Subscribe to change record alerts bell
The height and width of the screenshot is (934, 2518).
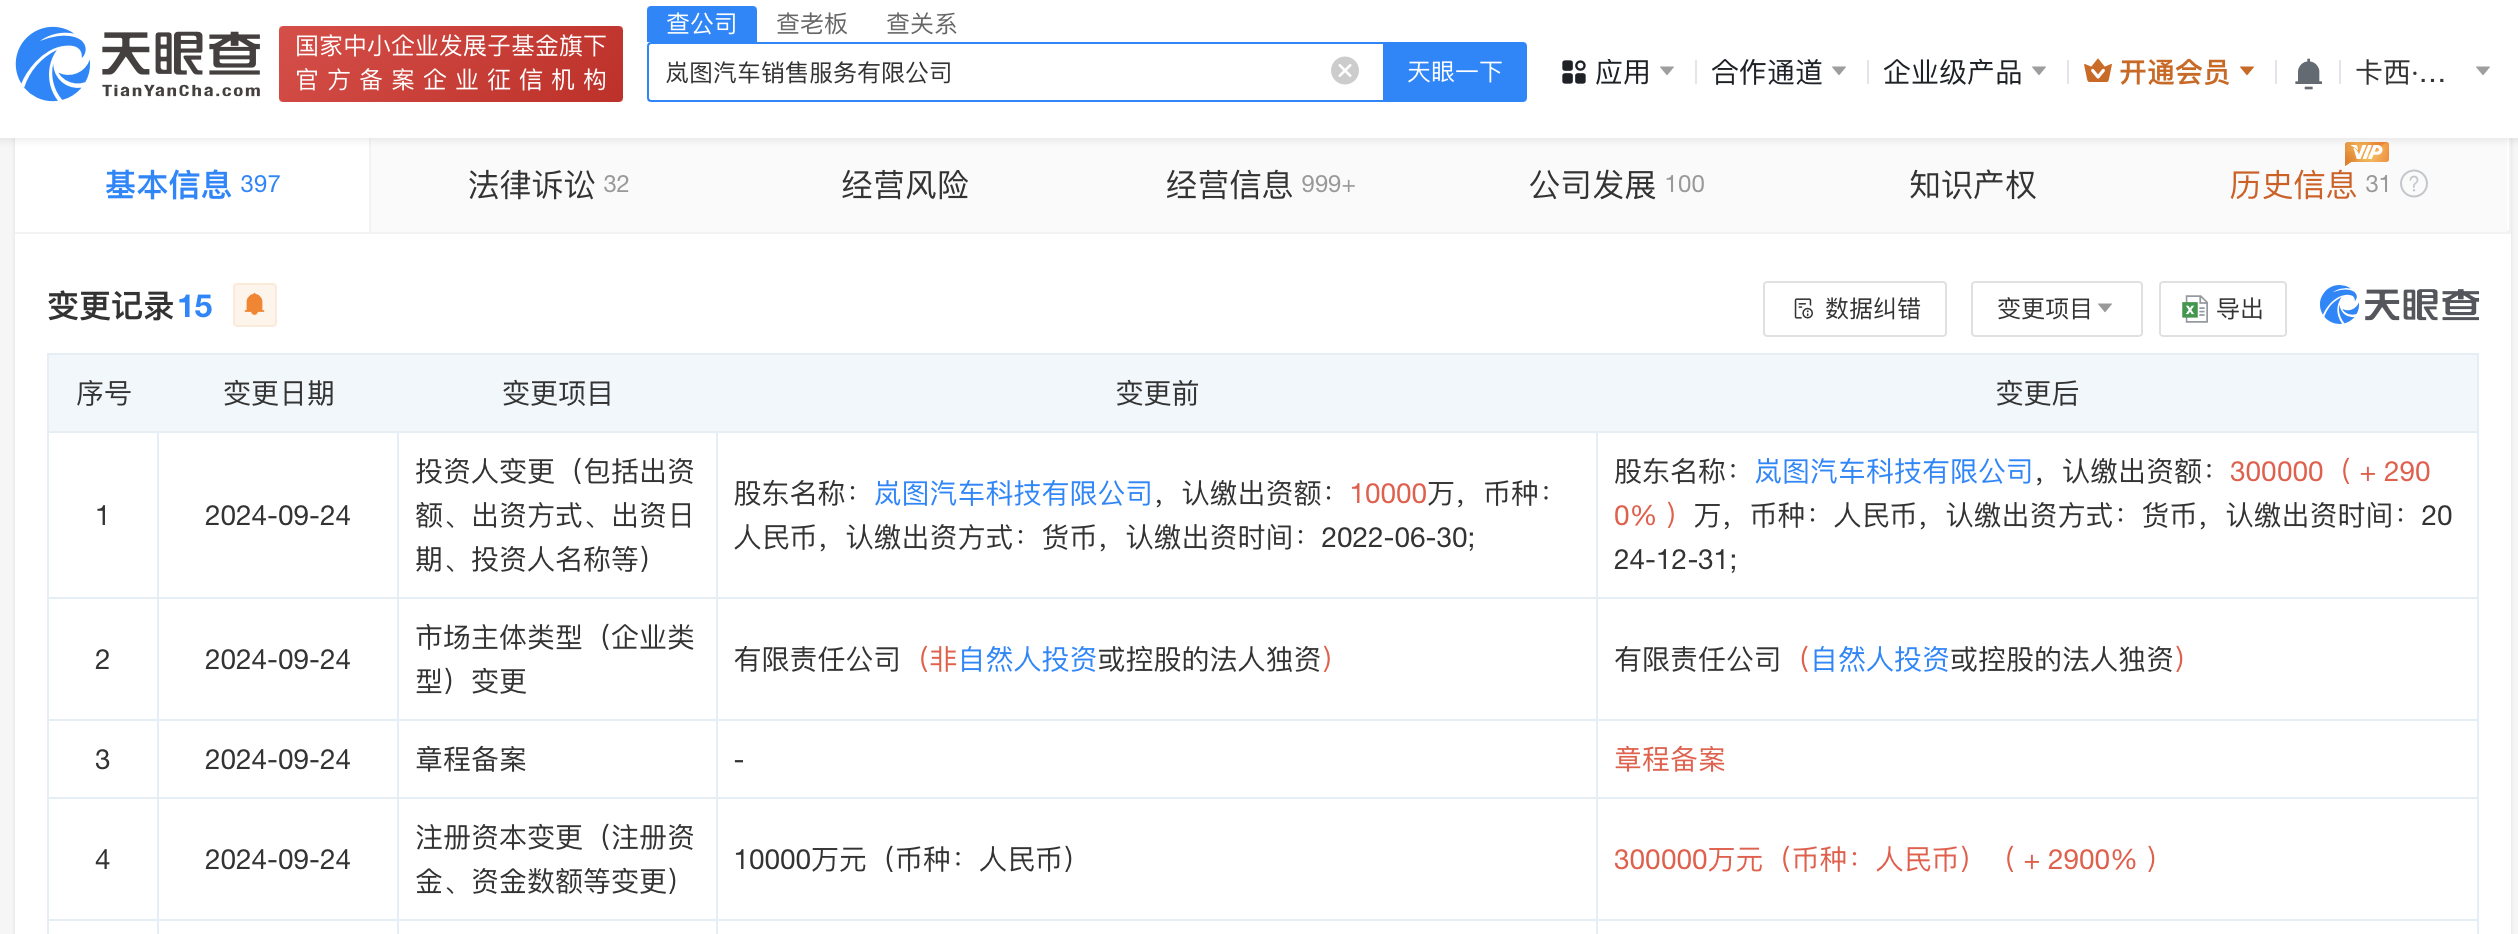click(x=255, y=305)
